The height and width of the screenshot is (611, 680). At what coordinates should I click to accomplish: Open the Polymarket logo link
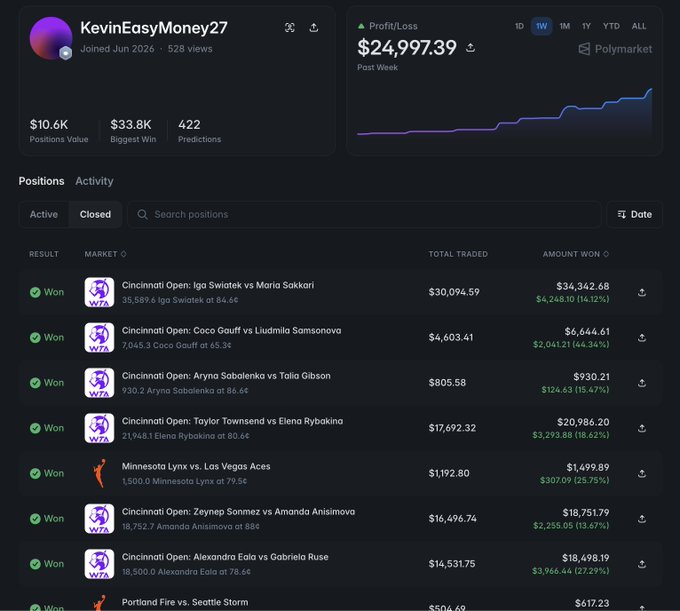[x=615, y=49]
